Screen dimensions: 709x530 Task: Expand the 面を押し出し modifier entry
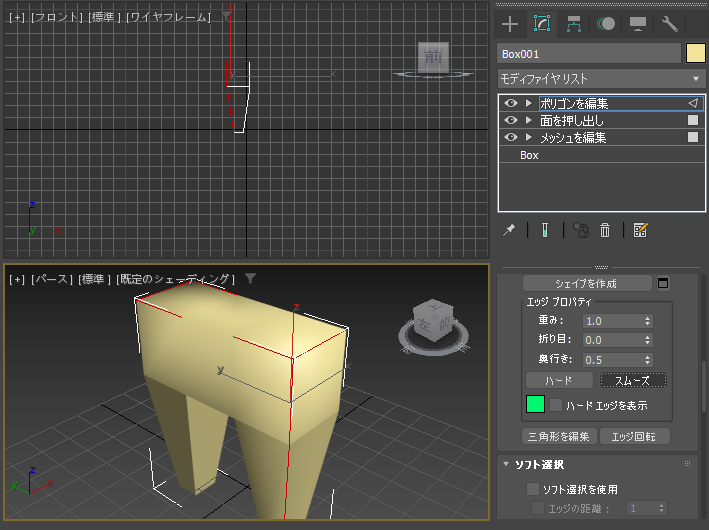(x=528, y=120)
